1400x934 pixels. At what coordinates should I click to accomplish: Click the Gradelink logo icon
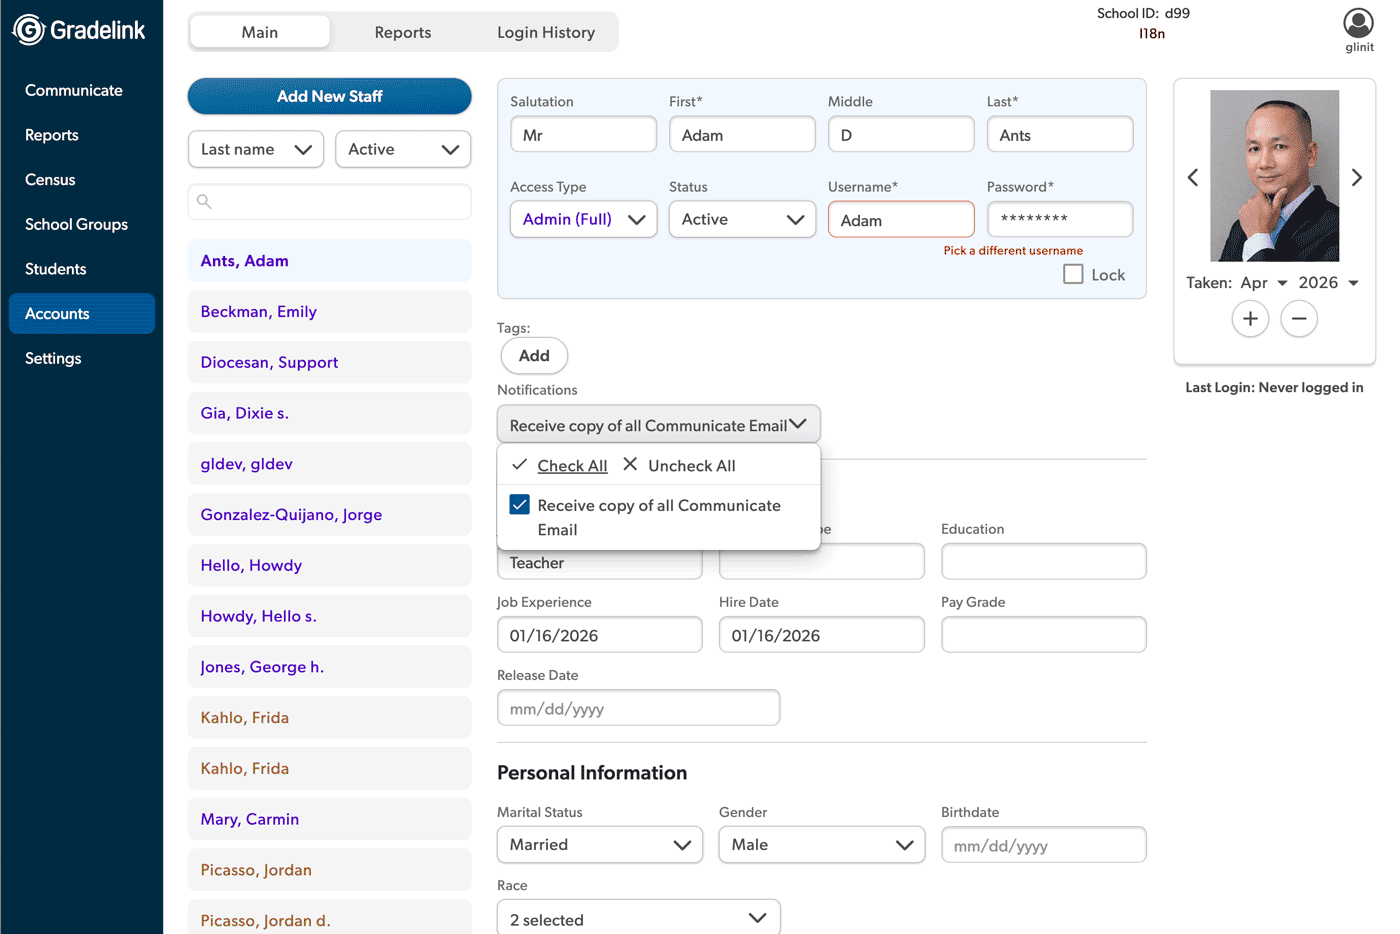click(x=28, y=30)
